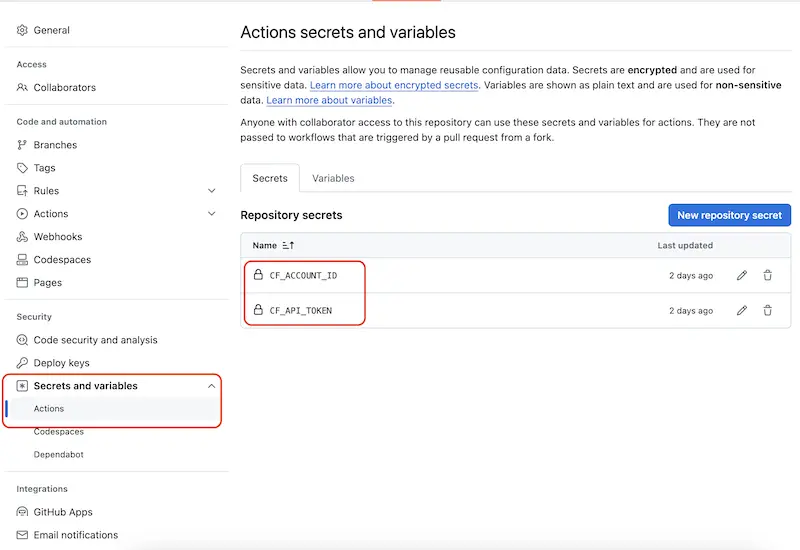This screenshot has height=550, width=800.
Task: Open the Email notifications page
Action: point(76,535)
